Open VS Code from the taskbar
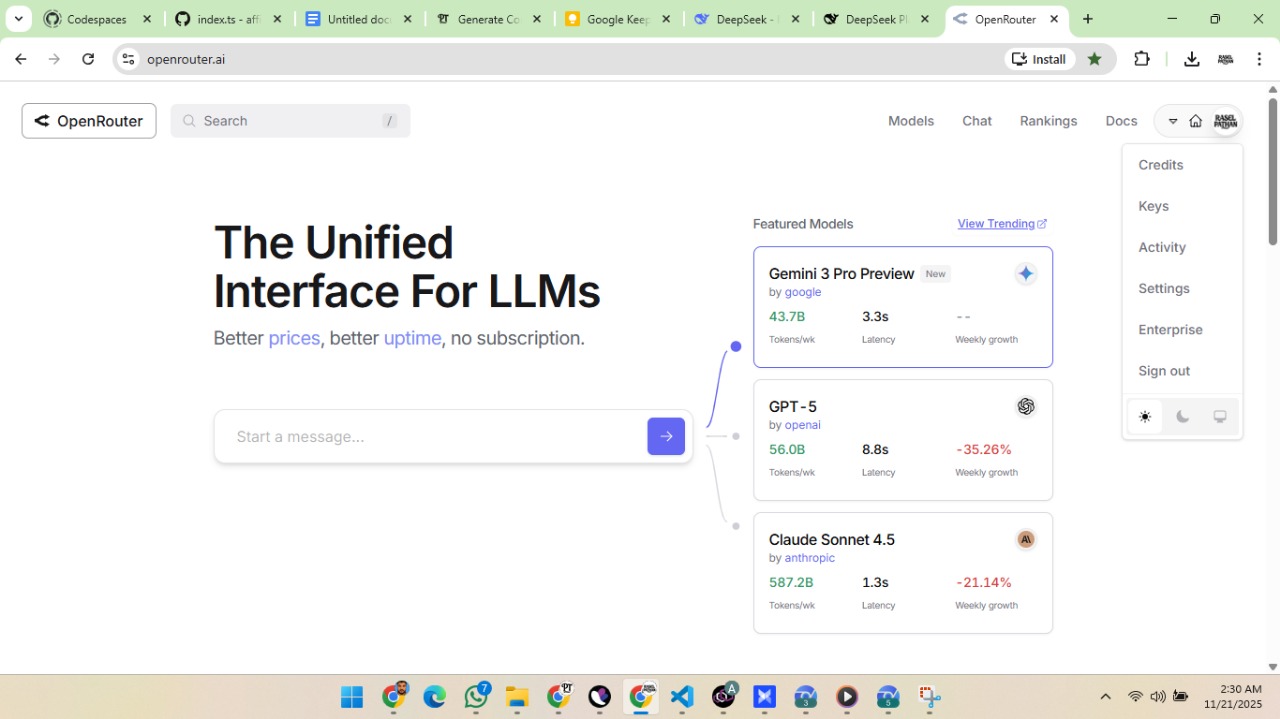1280x719 pixels. [682, 697]
